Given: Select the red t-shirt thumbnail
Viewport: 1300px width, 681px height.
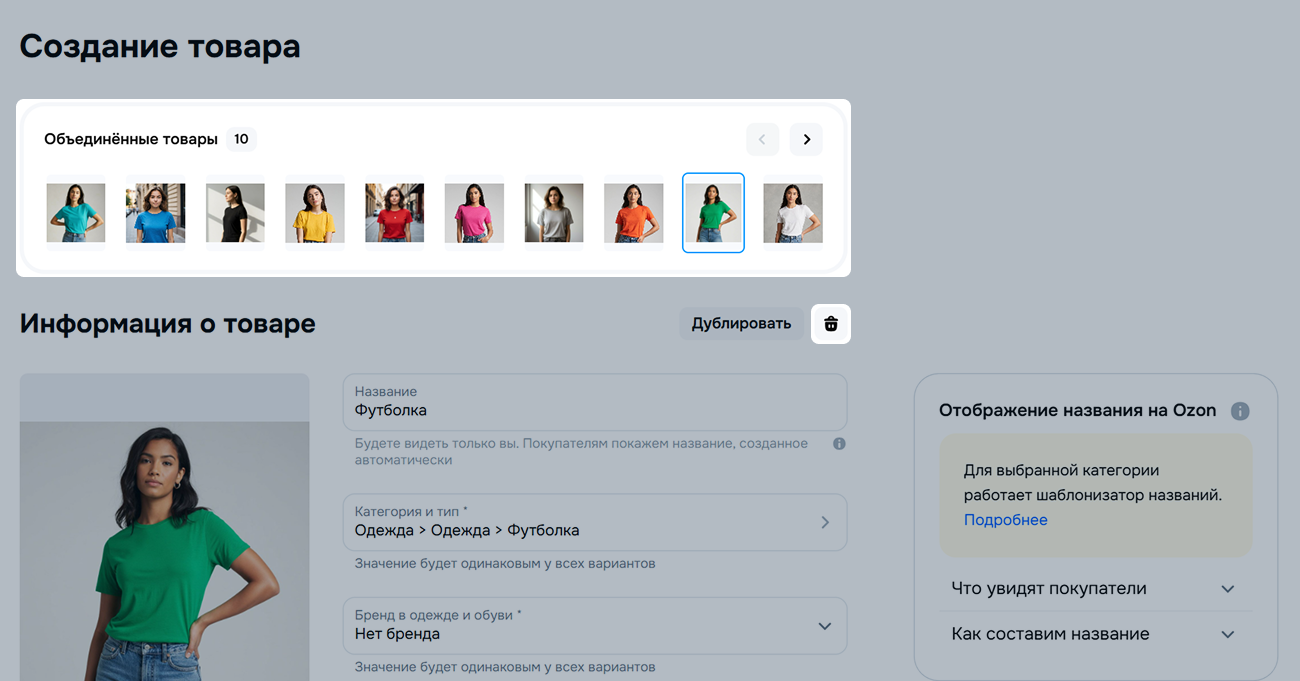Looking at the screenshot, I should (x=394, y=213).
